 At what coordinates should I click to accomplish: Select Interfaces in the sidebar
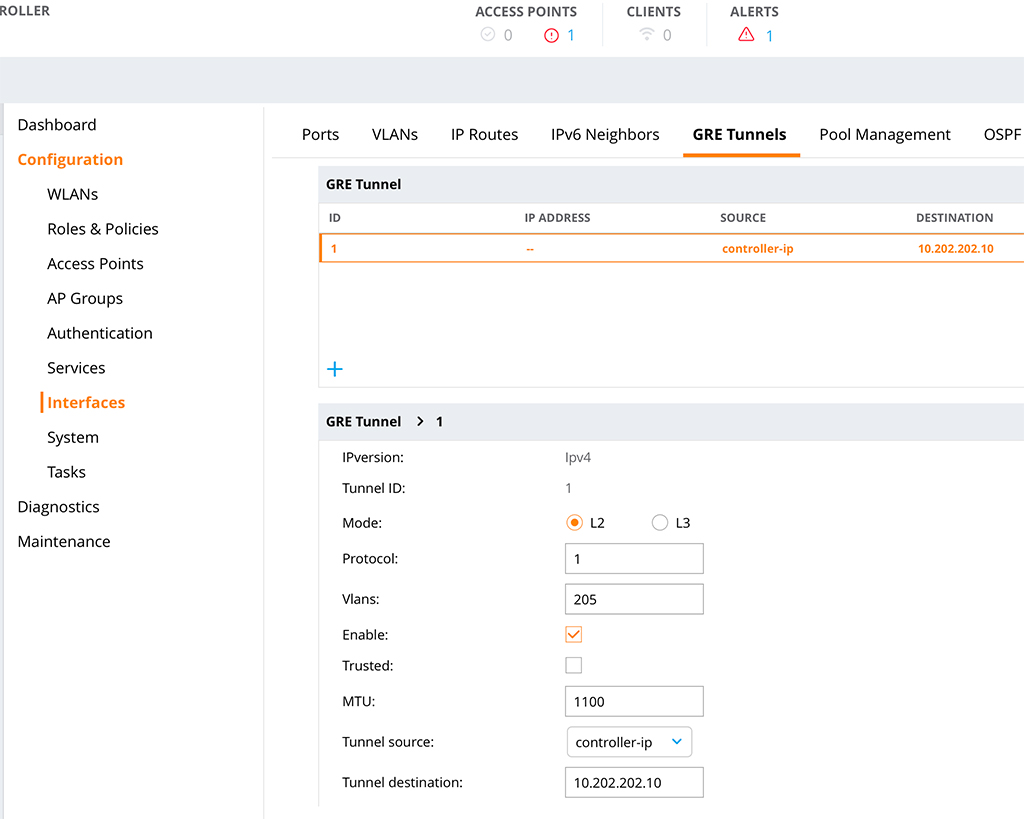(86, 402)
